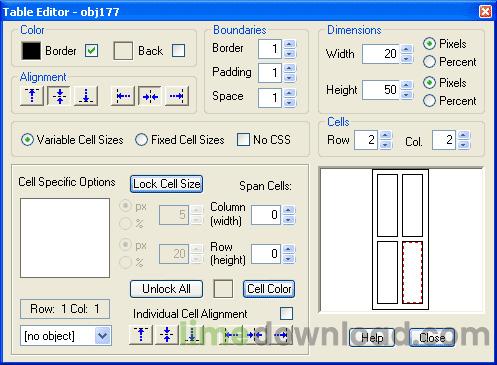Click the Lock Cell Size button
Viewport: 497px width, 365px height.
(166, 184)
